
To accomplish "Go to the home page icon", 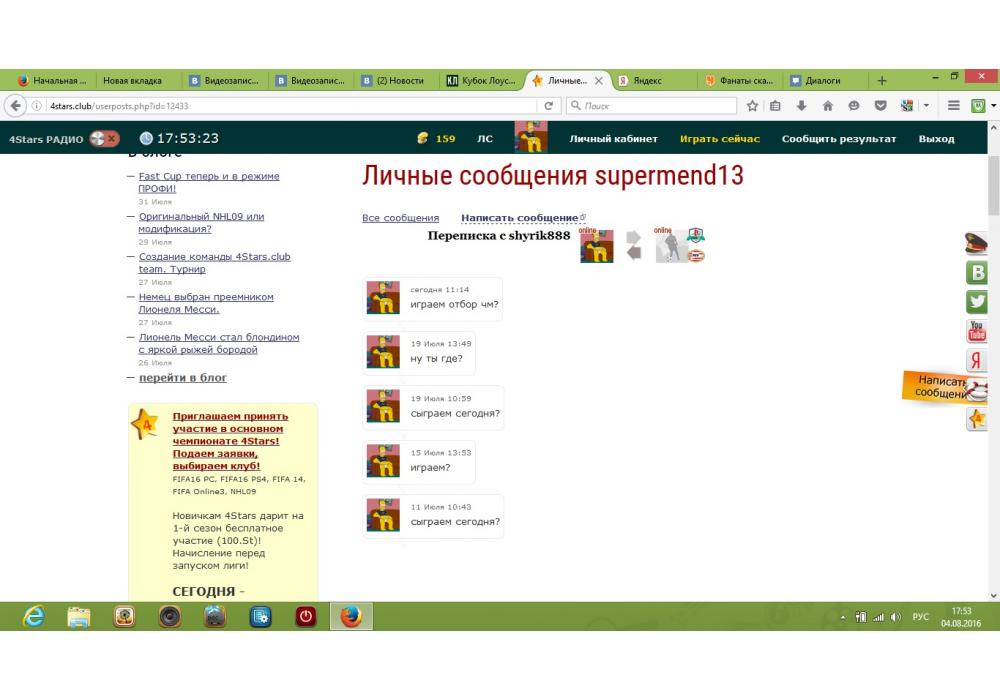I will (x=828, y=106).
